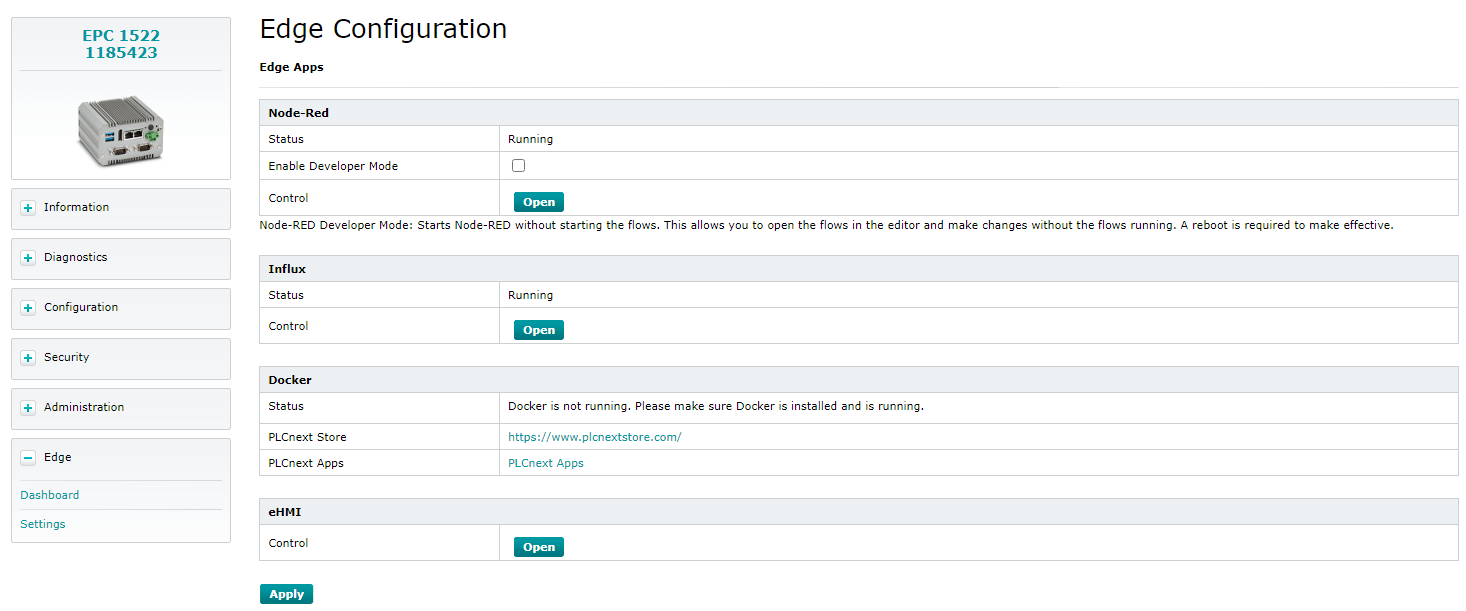Click the 'Docker is not running' status message
Viewport: 1466px width, 611px height.
tap(716, 406)
